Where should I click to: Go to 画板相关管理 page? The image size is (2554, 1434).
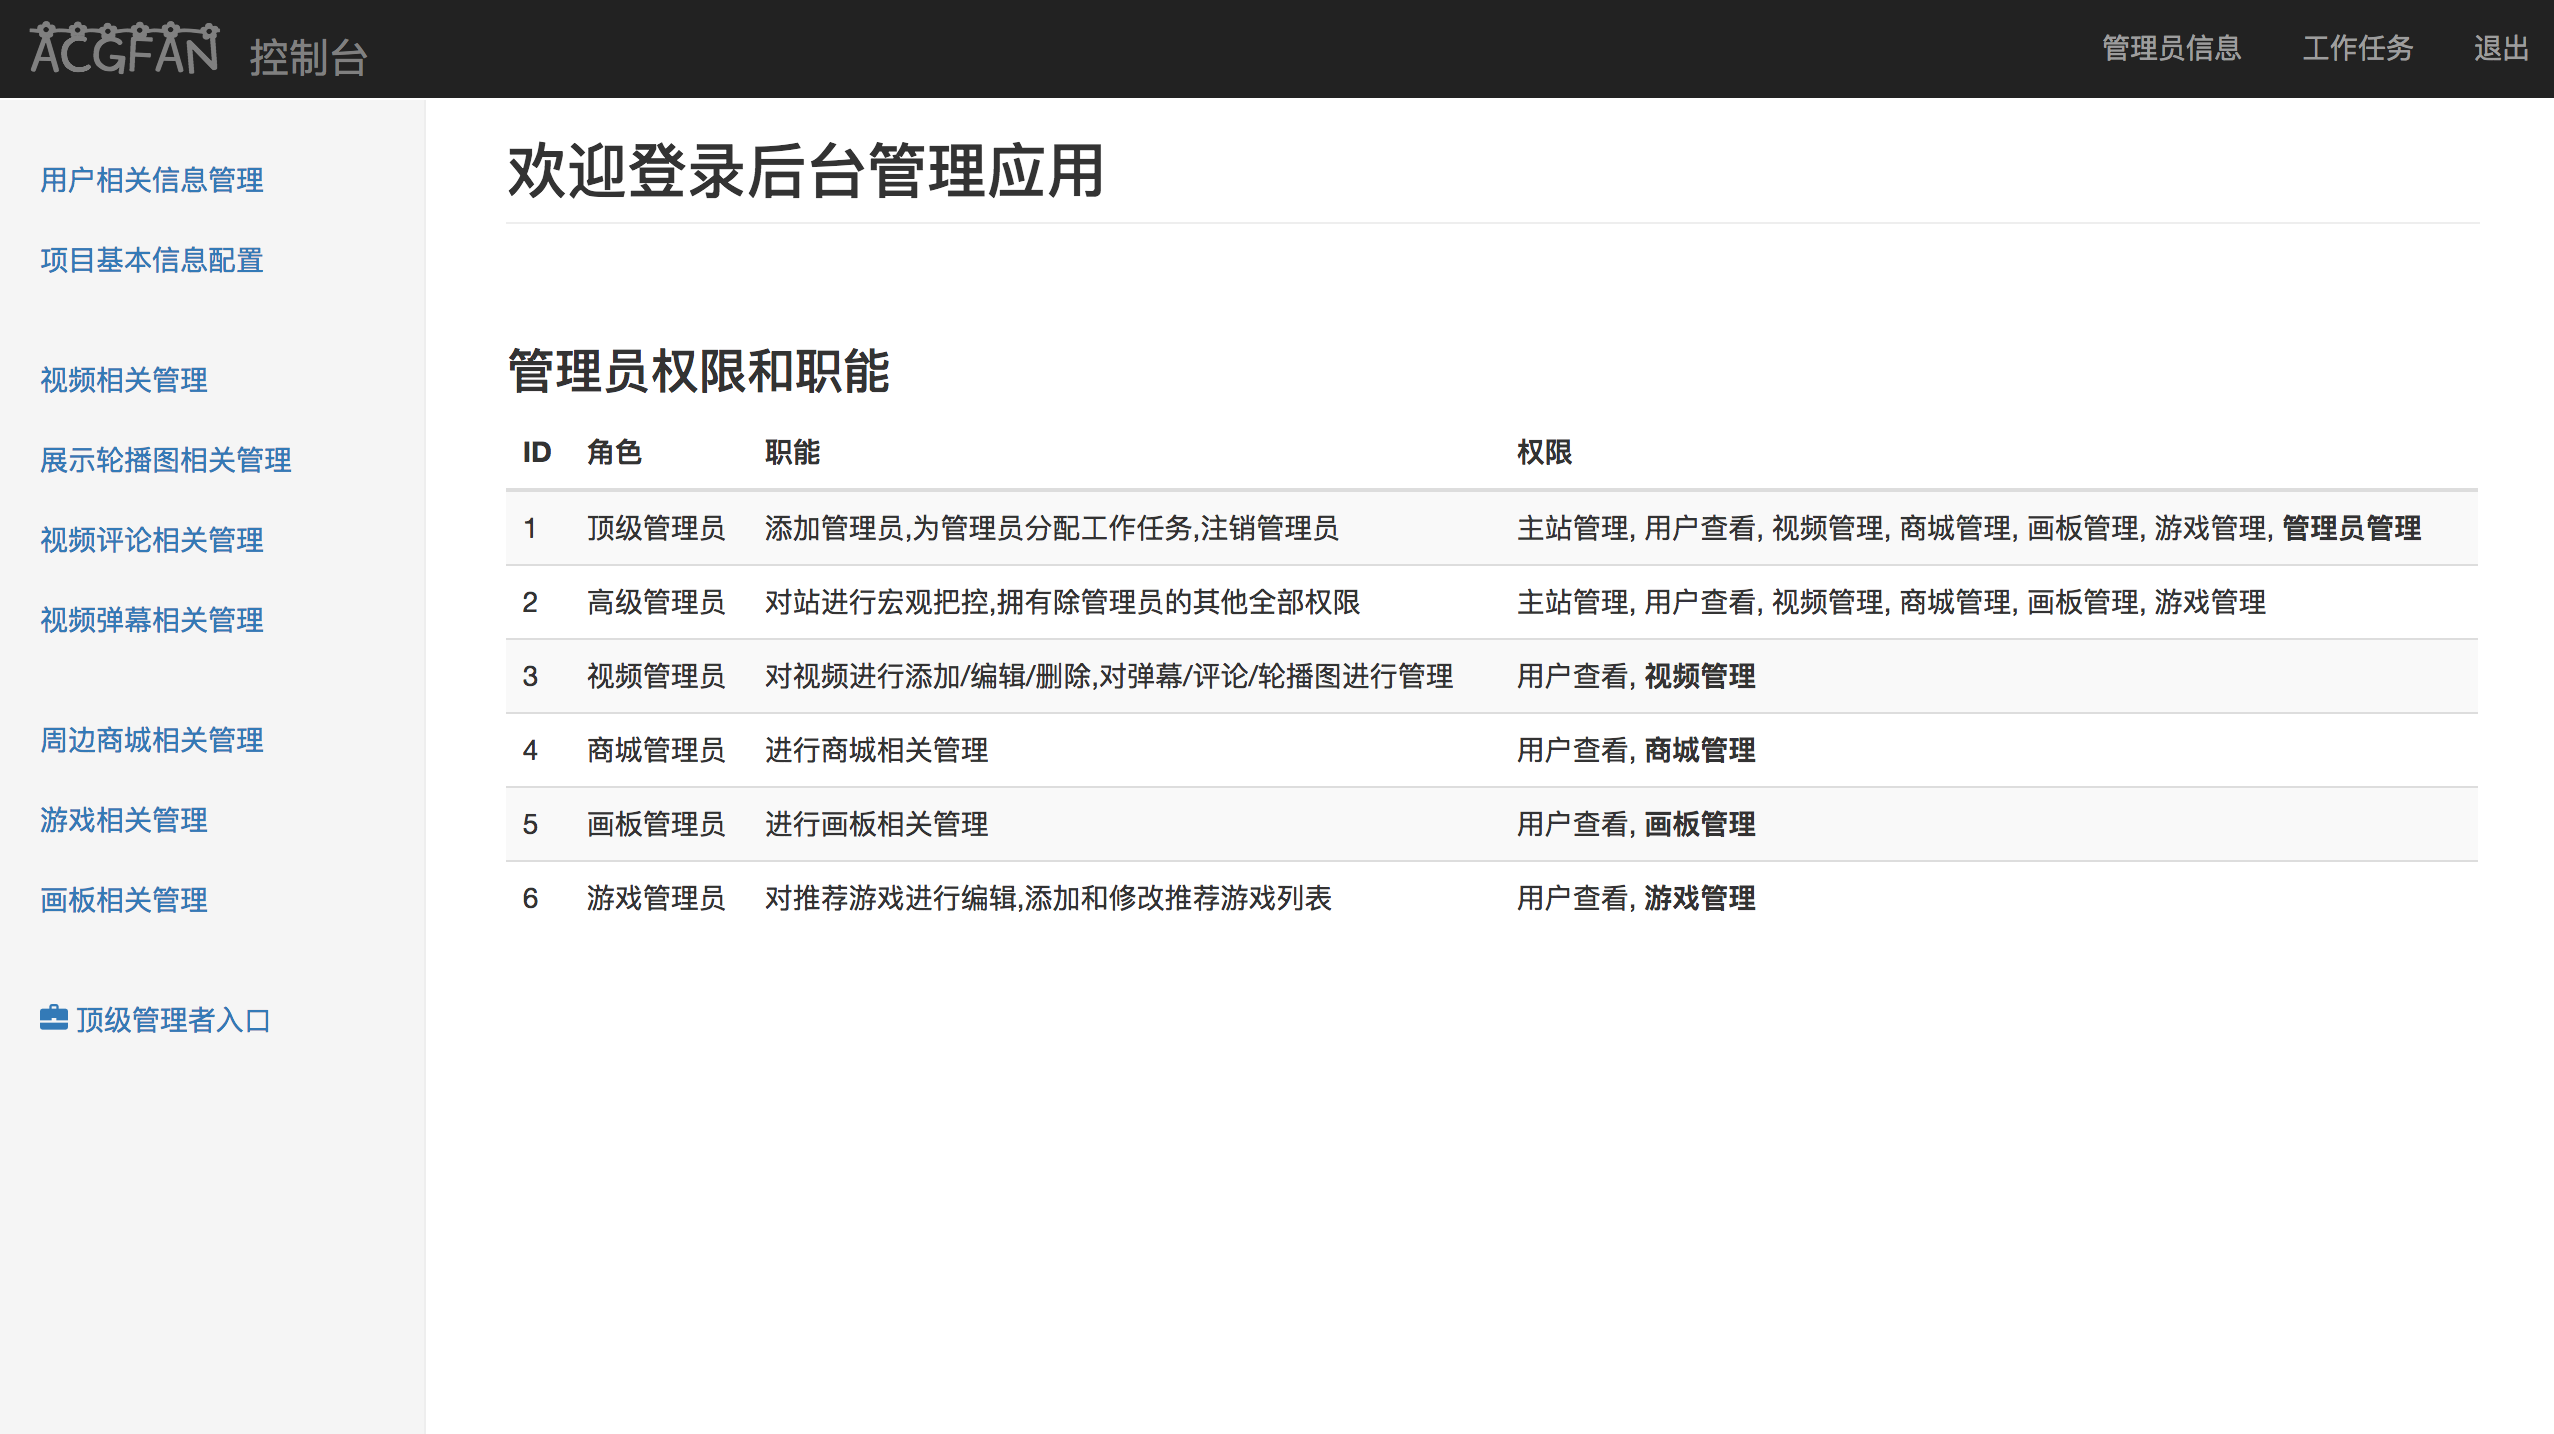(x=123, y=900)
